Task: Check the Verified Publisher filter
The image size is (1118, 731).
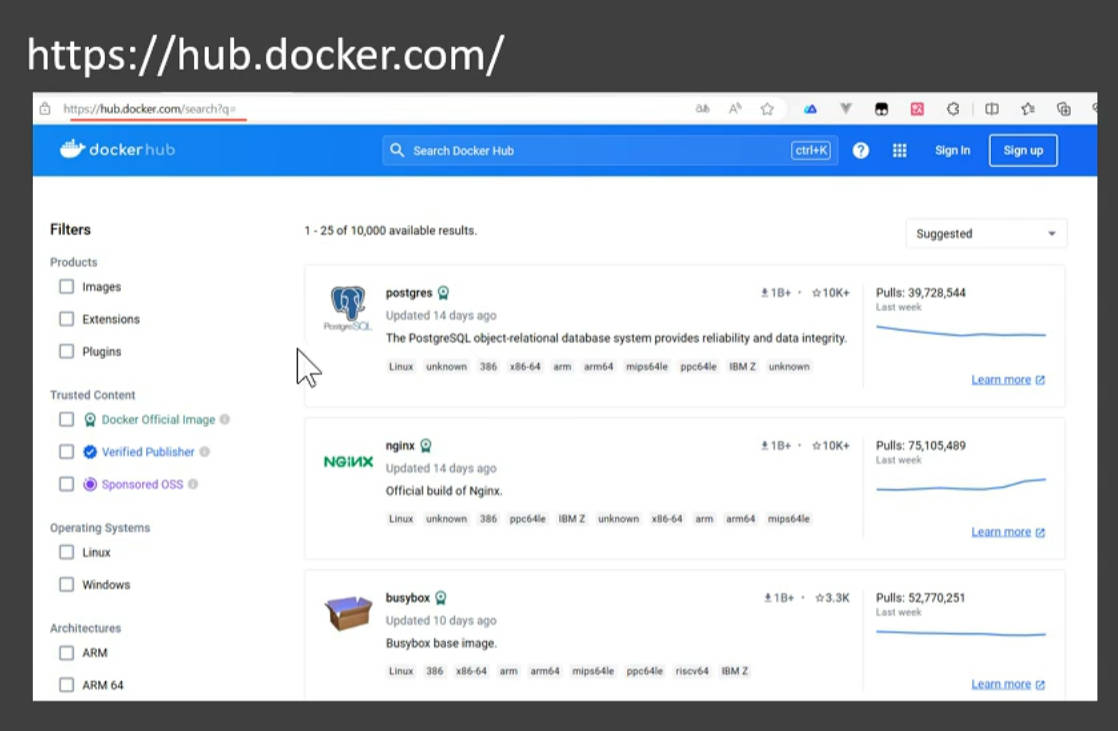Action: (66, 451)
